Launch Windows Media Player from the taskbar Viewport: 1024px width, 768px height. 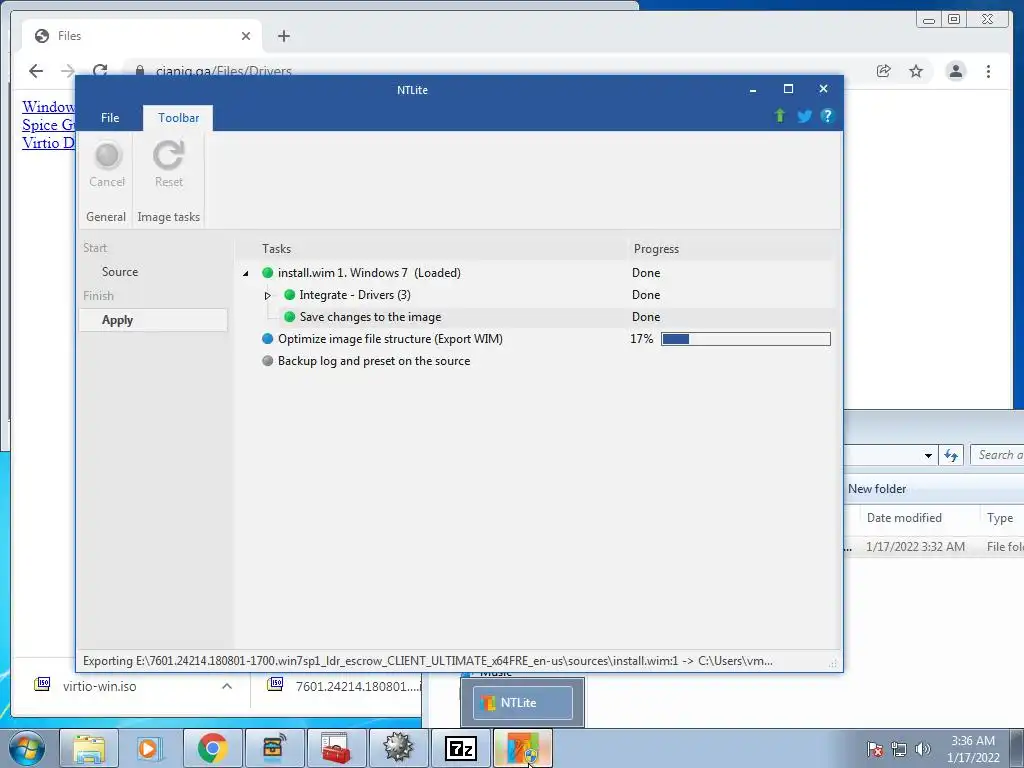pos(150,748)
